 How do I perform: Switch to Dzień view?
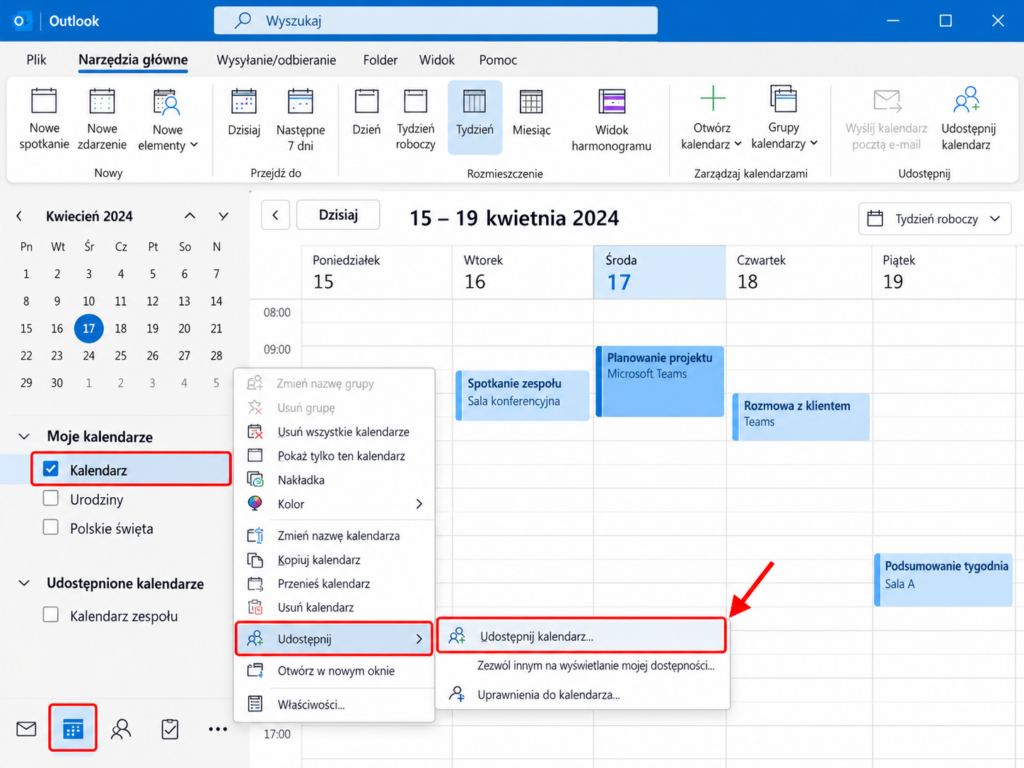tap(366, 112)
